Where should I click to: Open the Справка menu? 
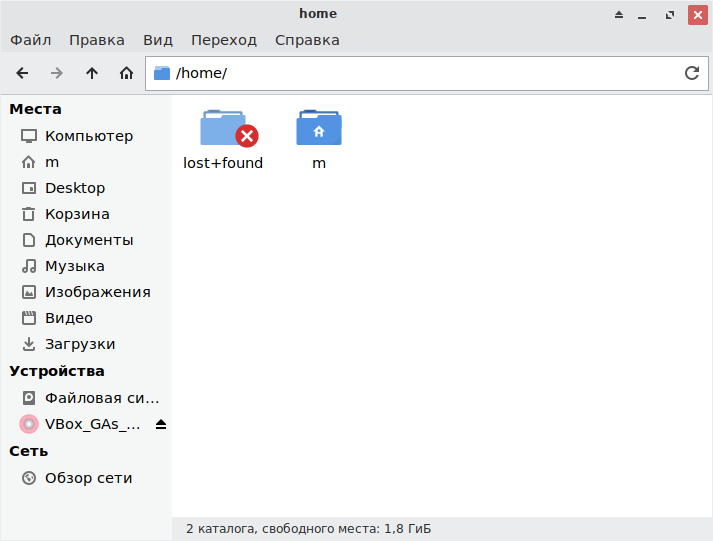coord(307,40)
